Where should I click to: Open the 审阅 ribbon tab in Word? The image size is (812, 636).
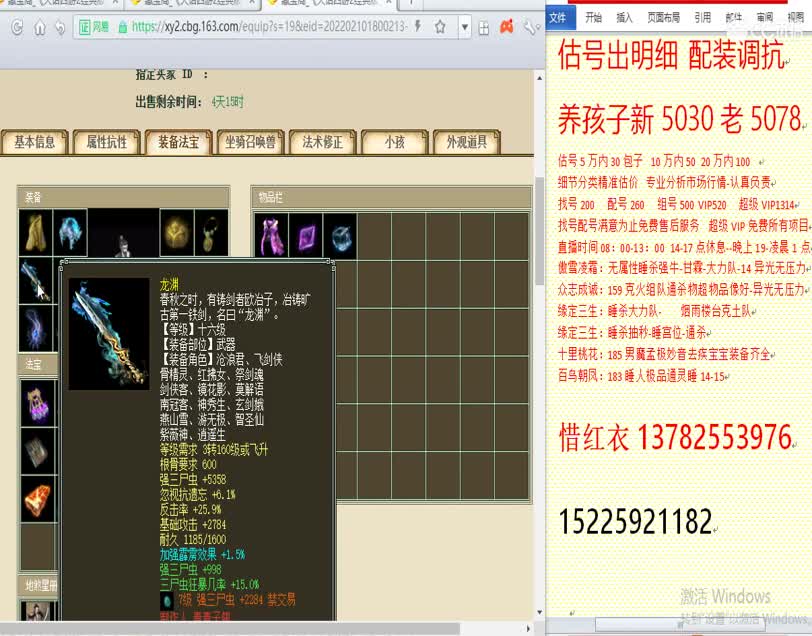[x=764, y=18]
